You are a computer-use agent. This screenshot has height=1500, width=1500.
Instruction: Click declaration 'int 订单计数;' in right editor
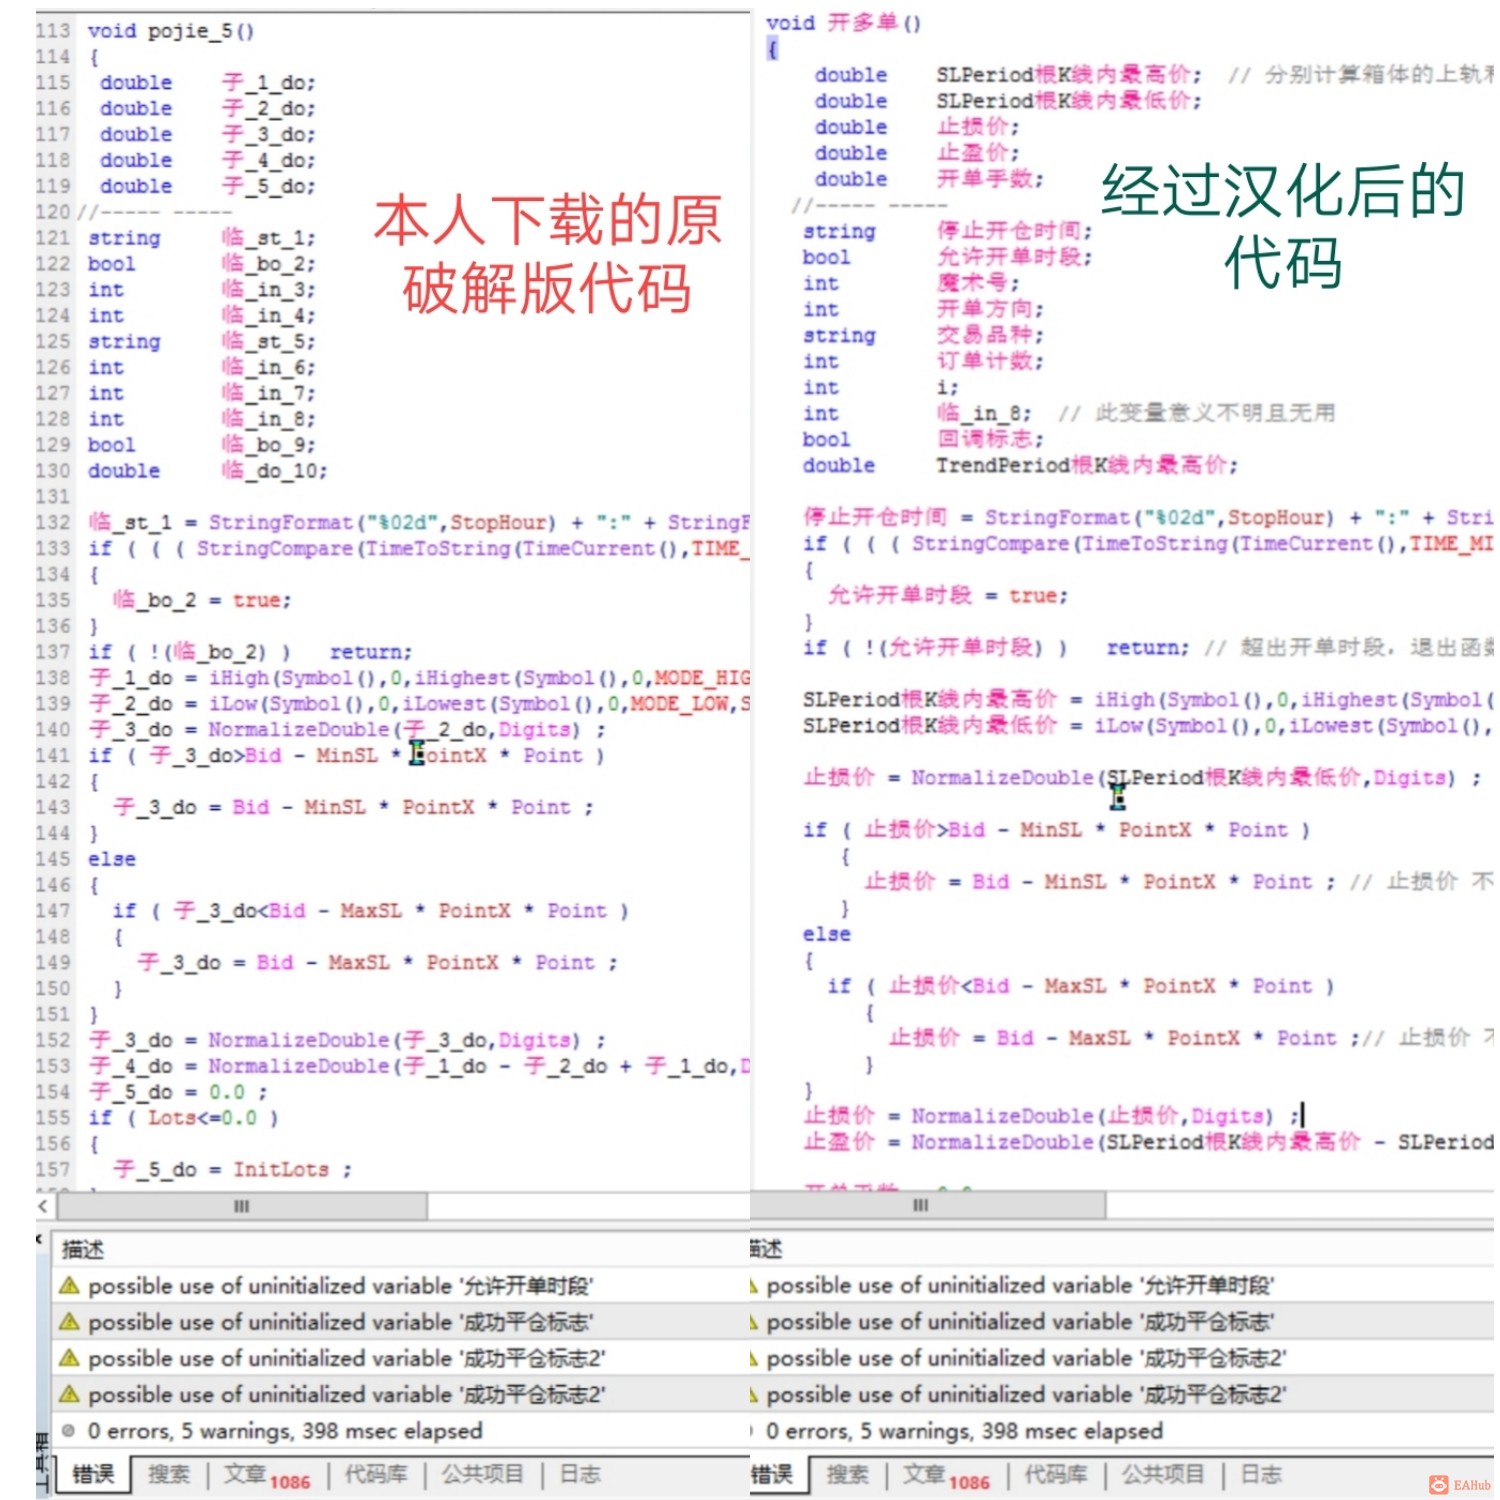coord(923,361)
